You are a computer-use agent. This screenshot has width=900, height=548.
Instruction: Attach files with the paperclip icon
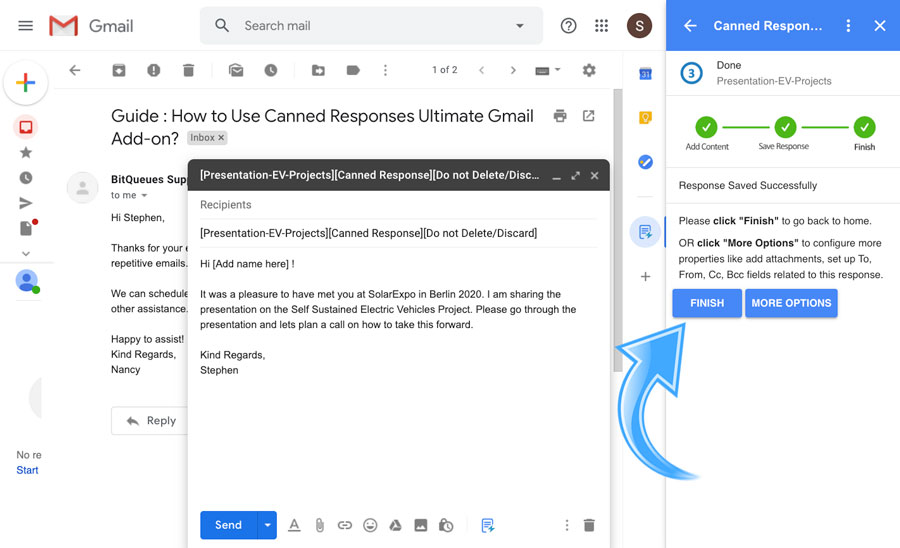(x=320, y=525)
